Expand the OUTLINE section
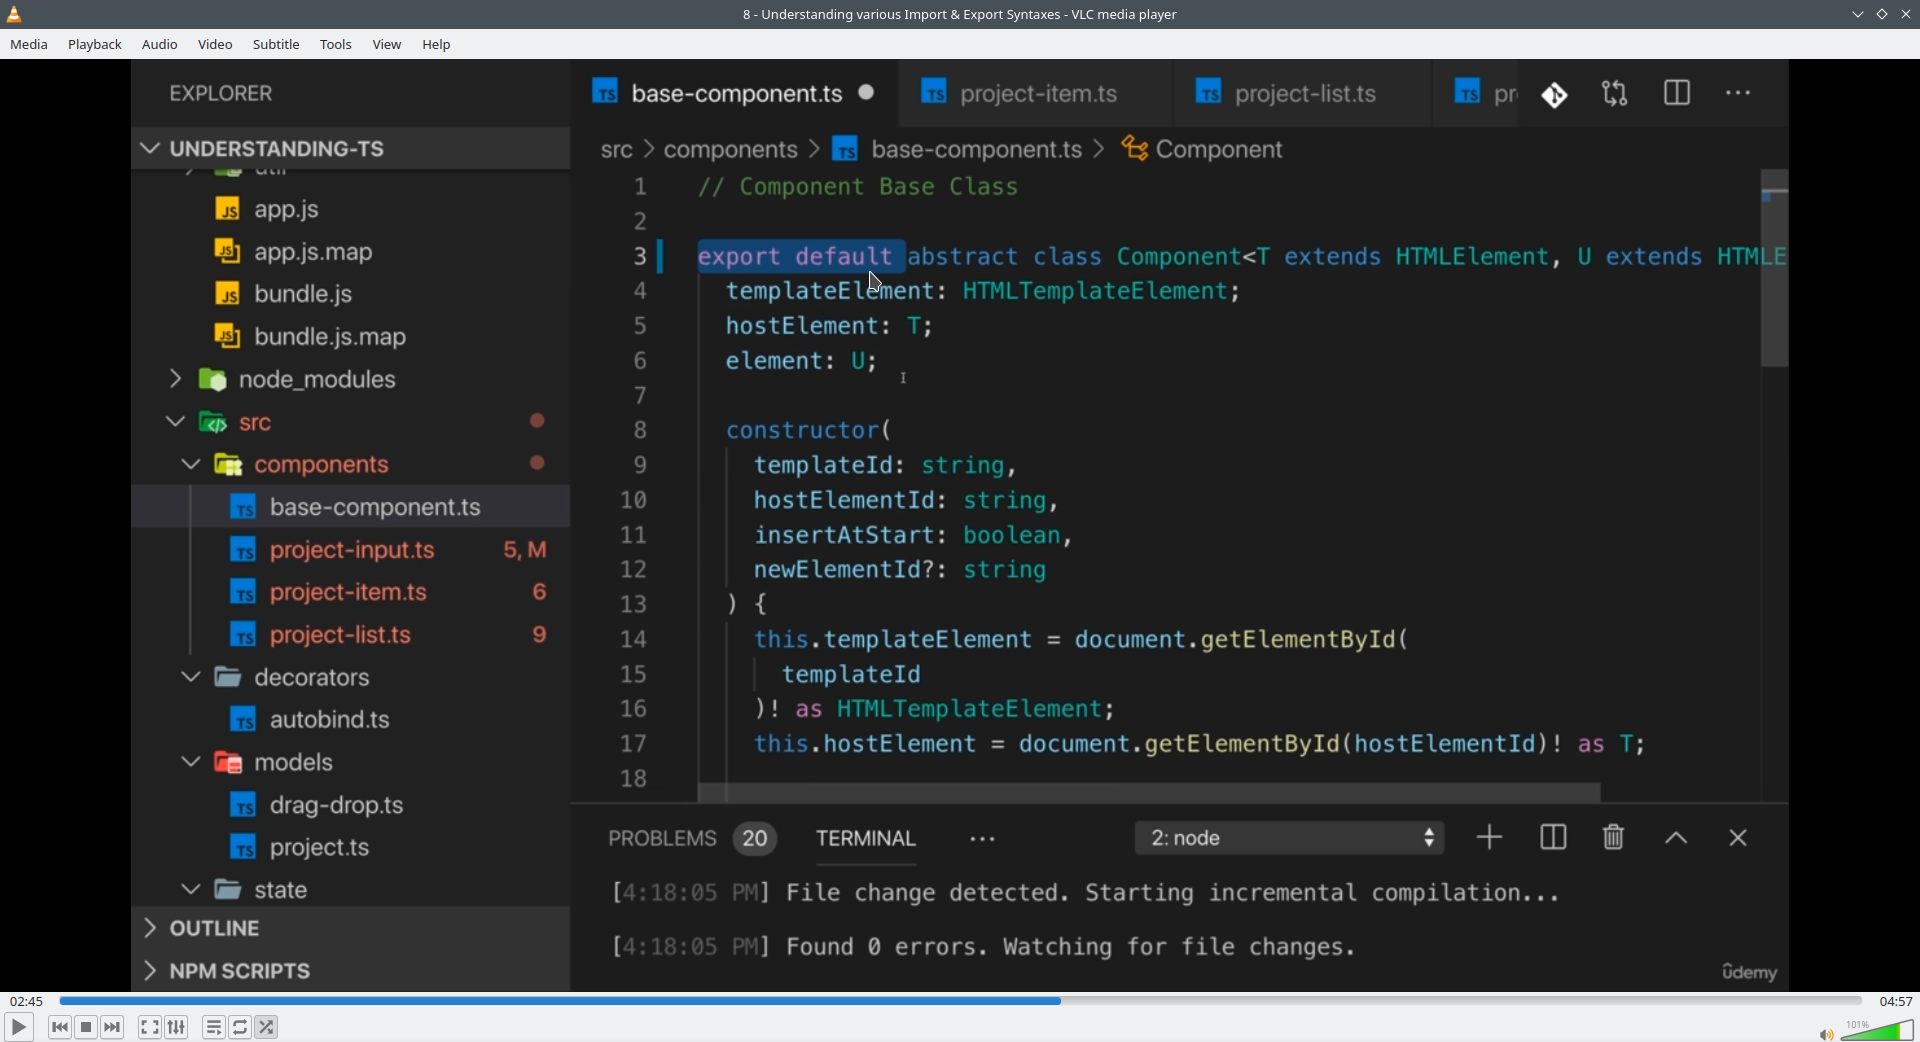 351,929
